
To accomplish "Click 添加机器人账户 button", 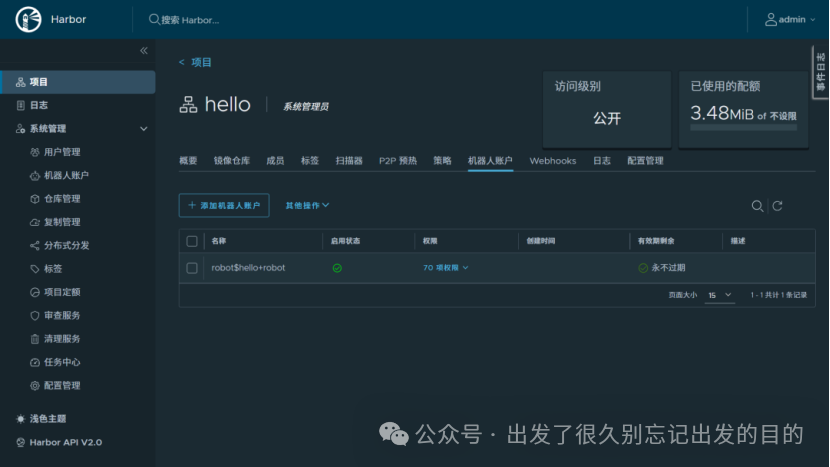I will (x=224, y=205).
